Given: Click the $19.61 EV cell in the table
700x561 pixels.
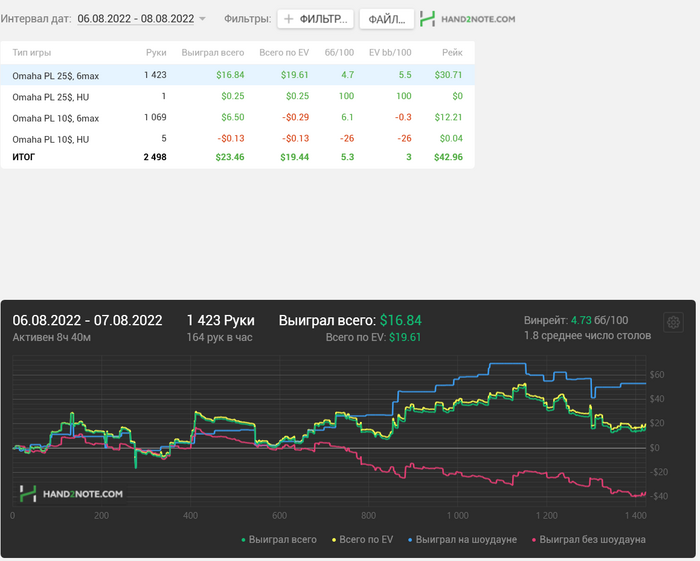Looking at the screenshot, I should click(x=295, y=75).
